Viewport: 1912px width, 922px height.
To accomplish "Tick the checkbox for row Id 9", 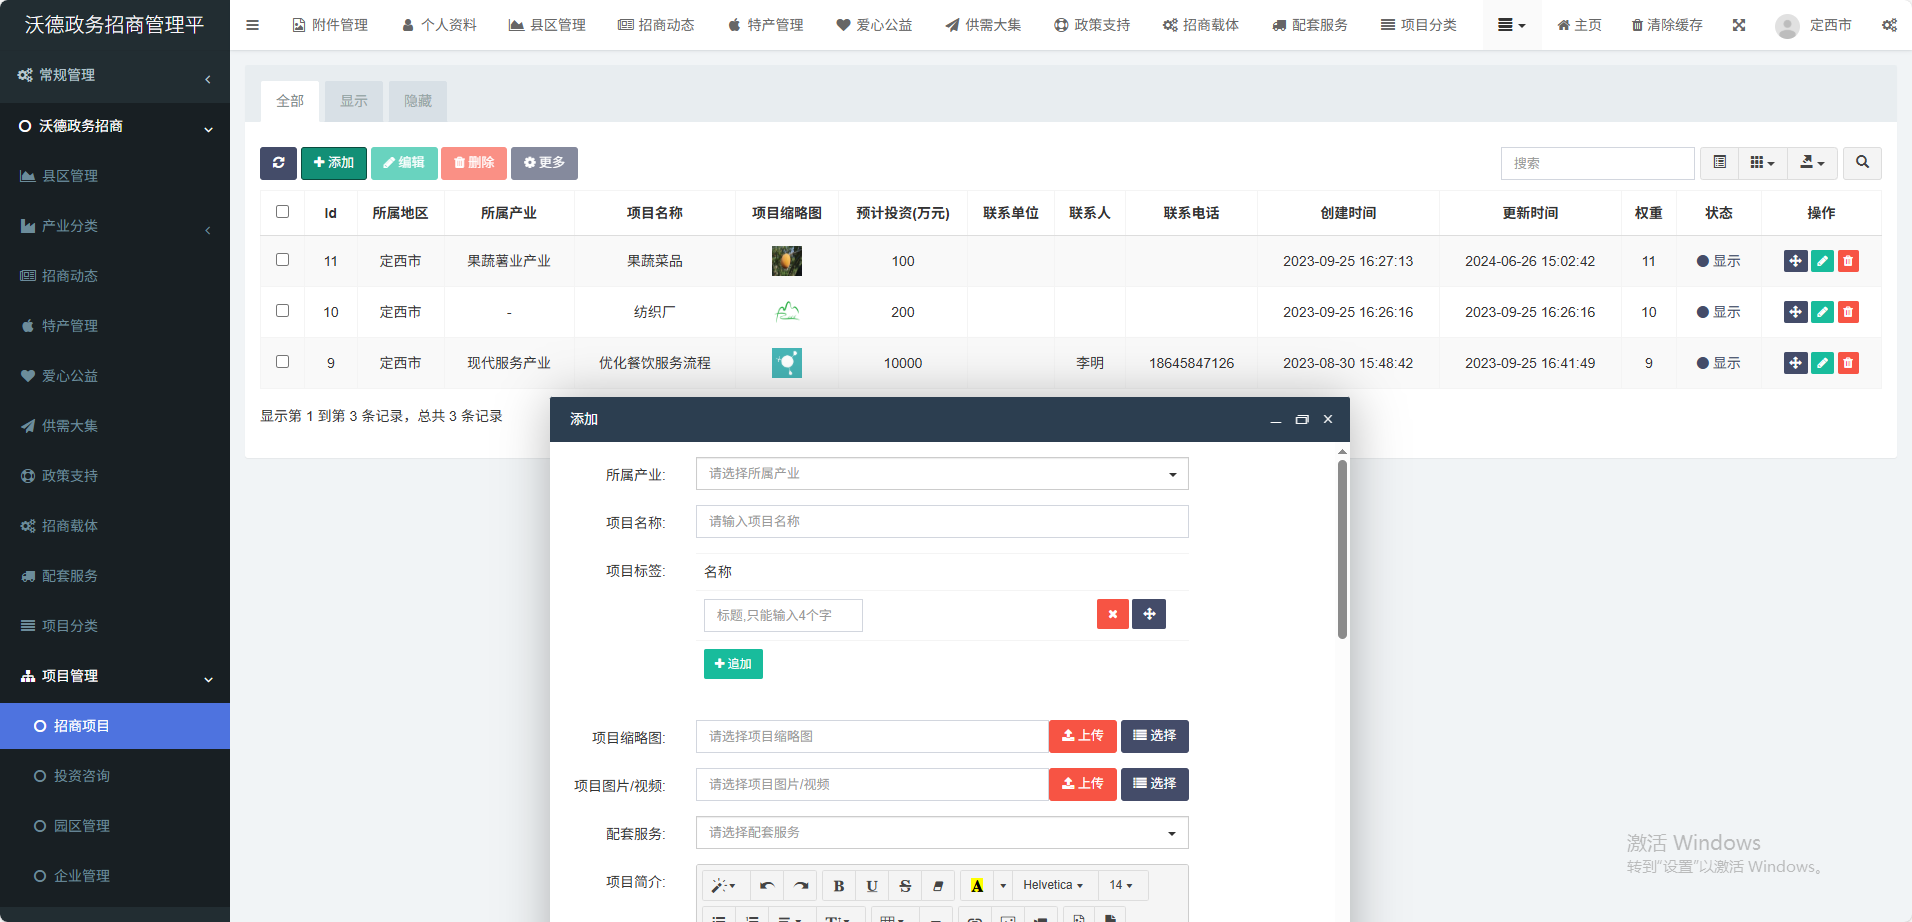I will click(x=282, y=362).
